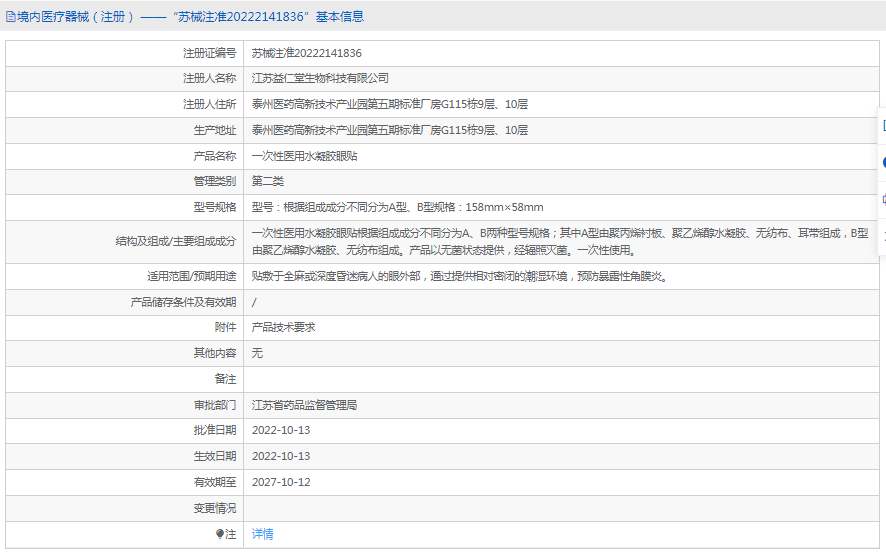This screenshot has height=553, width=886.
Task: Select the specification text with 158mm×58mm
Action: 398,207
